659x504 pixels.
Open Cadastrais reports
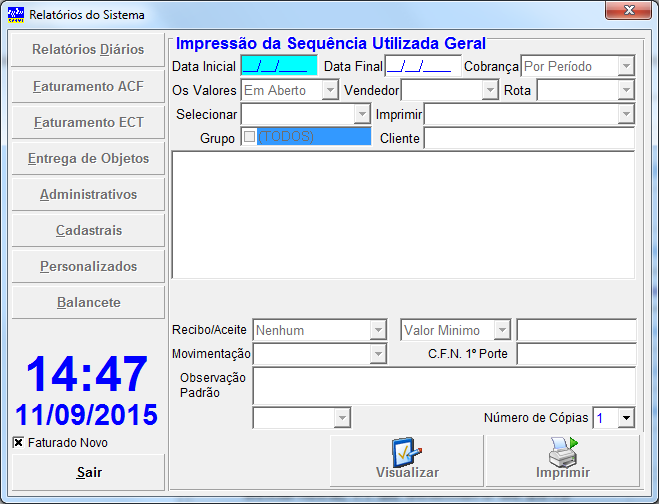pos(88,230)
